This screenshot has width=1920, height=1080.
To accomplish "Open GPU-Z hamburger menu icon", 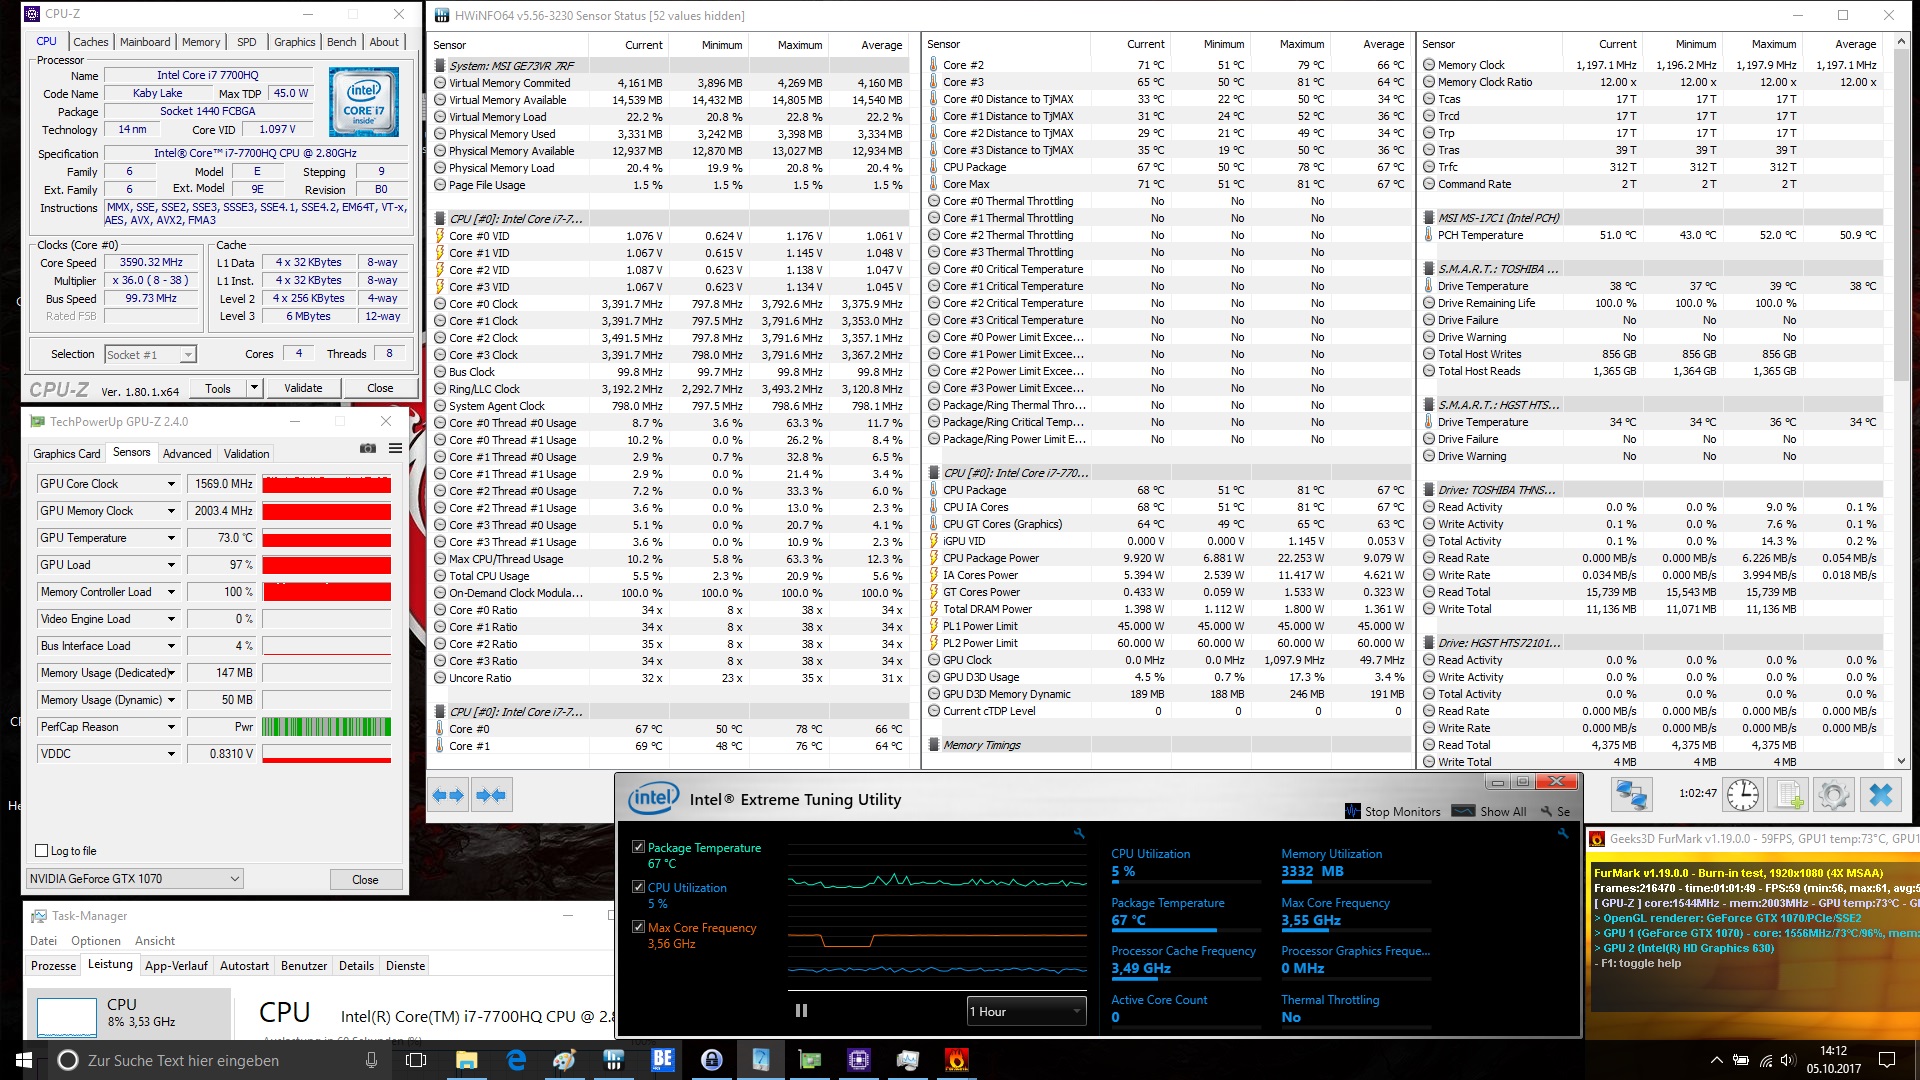I will coord(395,448).
